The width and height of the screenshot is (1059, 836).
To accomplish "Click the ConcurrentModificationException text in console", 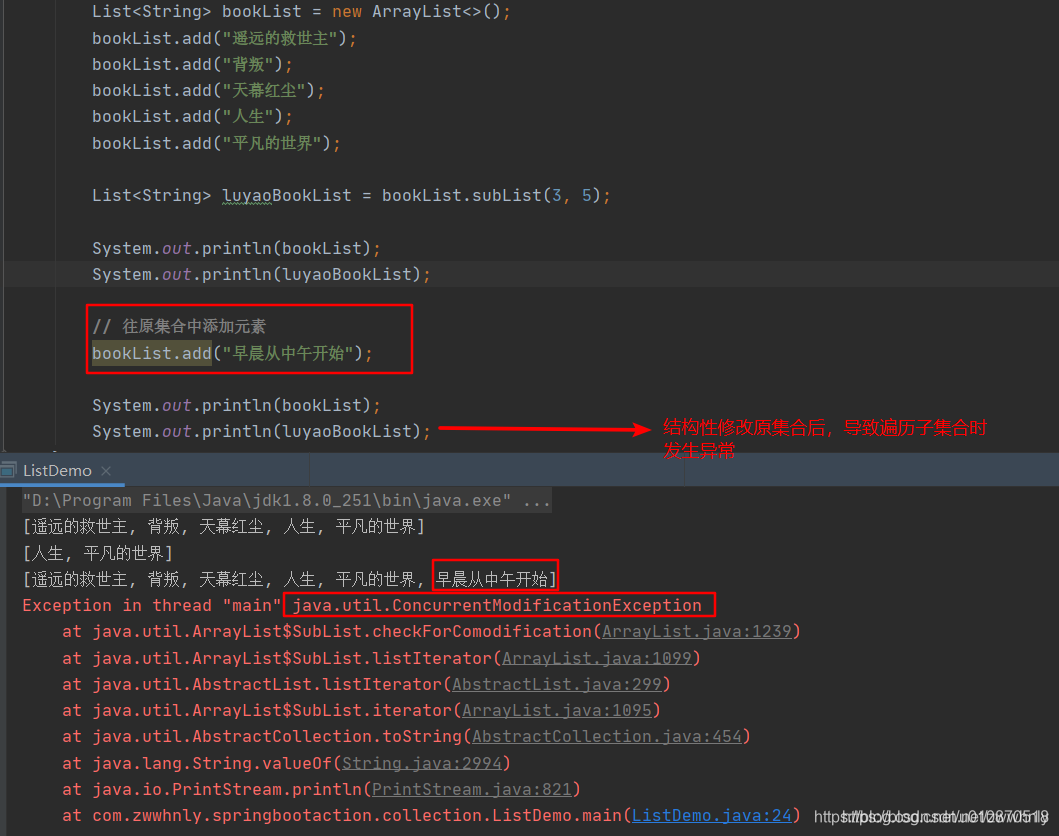I will (x=499, y=604).
